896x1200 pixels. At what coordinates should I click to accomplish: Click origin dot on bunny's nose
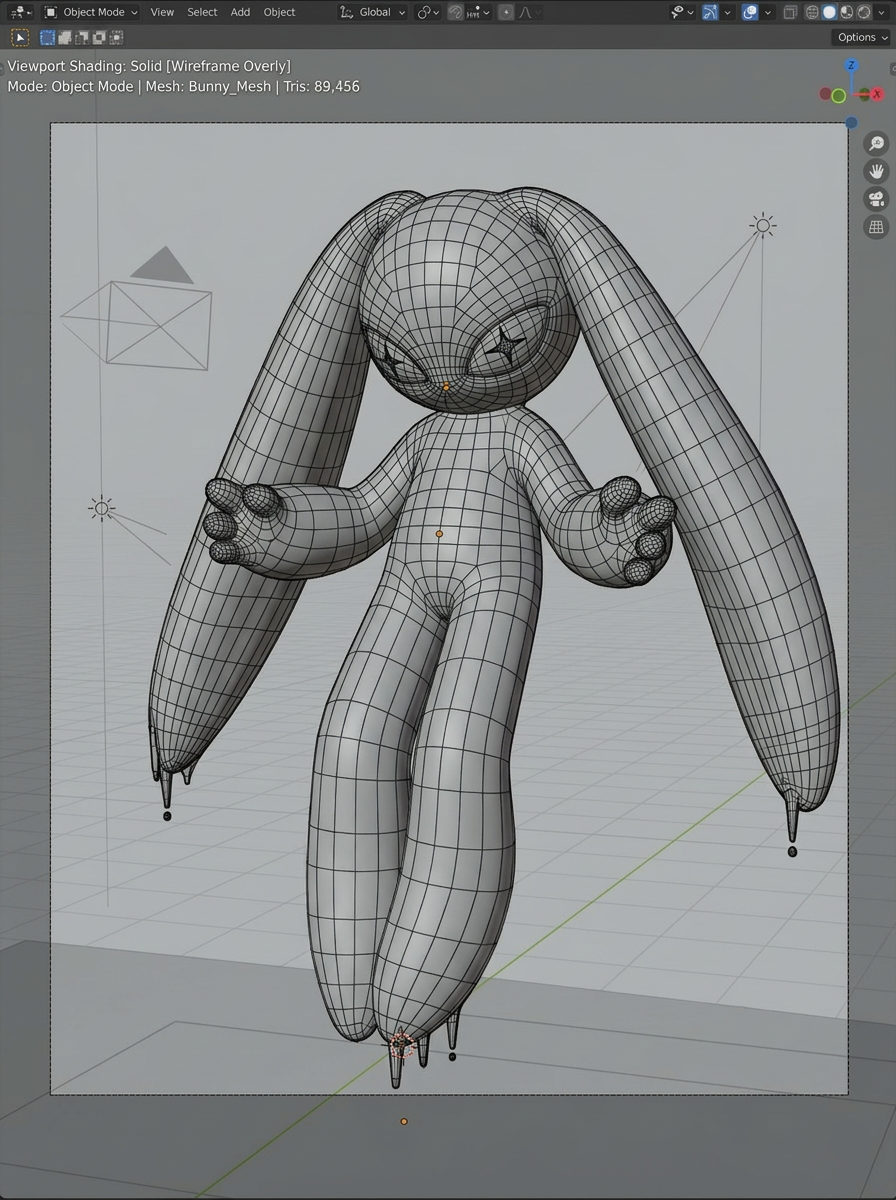pos(446,386)
